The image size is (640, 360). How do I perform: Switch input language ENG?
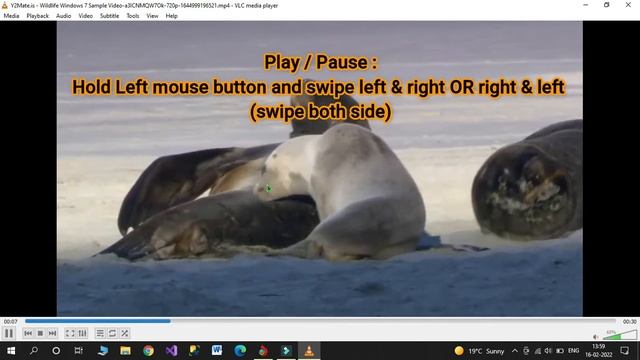[573, 351]
